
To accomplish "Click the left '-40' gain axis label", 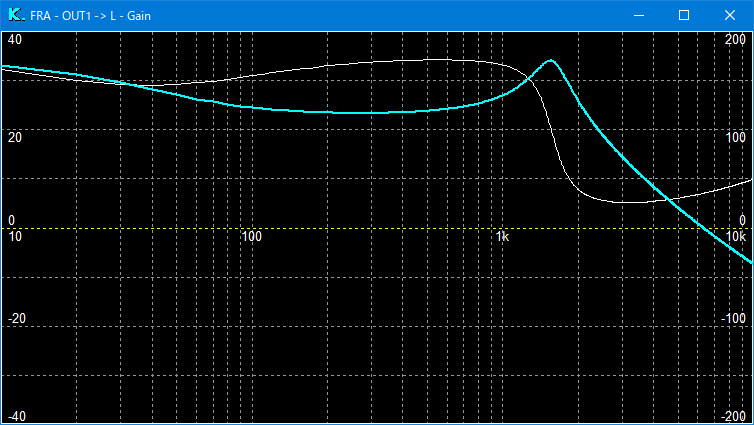I will [17, 416].
